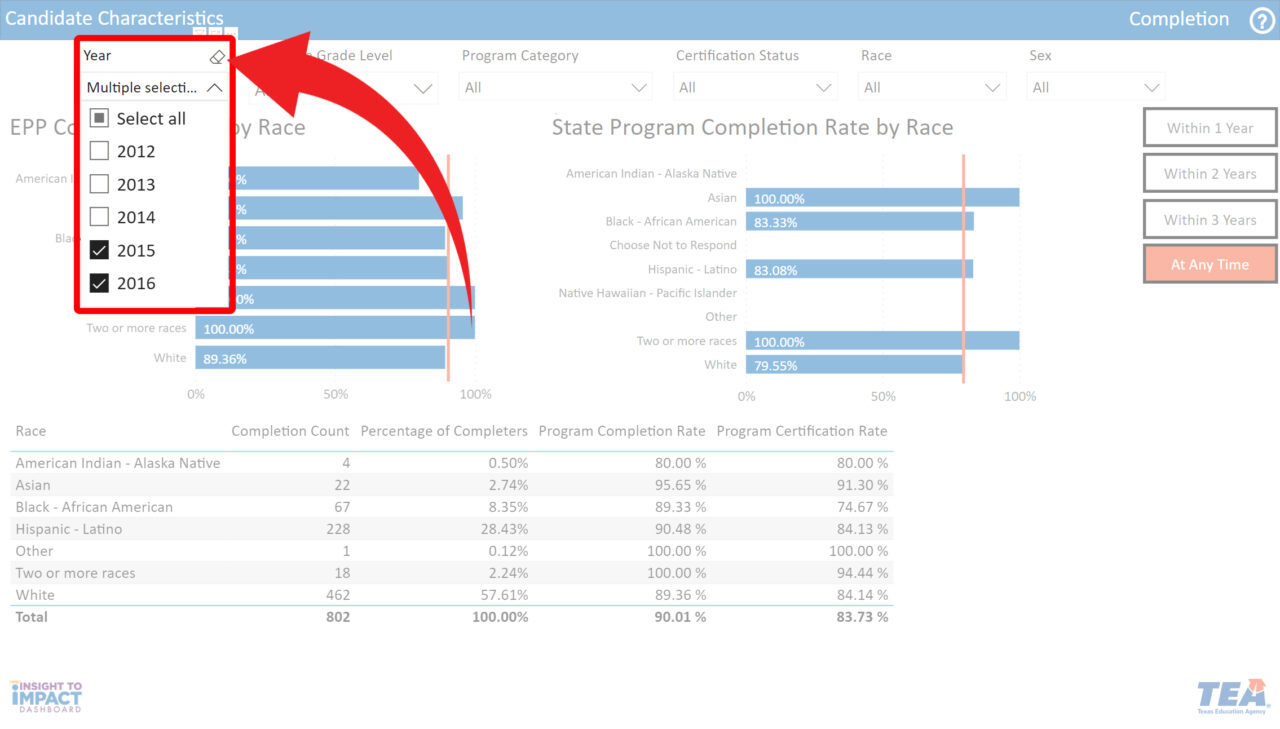Enable the 2014 year checkbox

coord(99,217)
